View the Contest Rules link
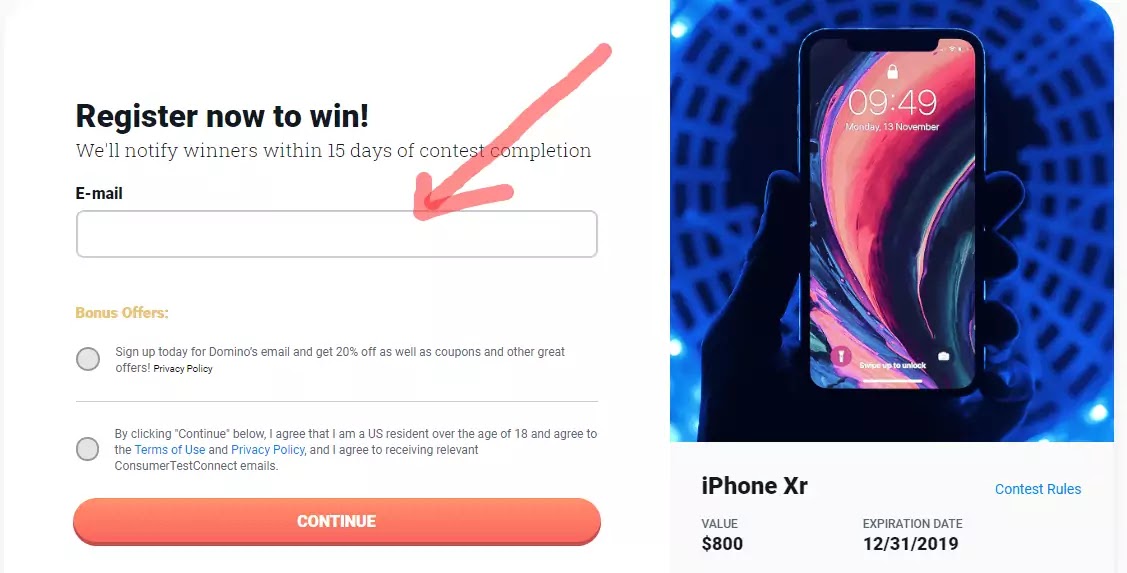The image size is (1127, 573). (x=1038, y=489)
